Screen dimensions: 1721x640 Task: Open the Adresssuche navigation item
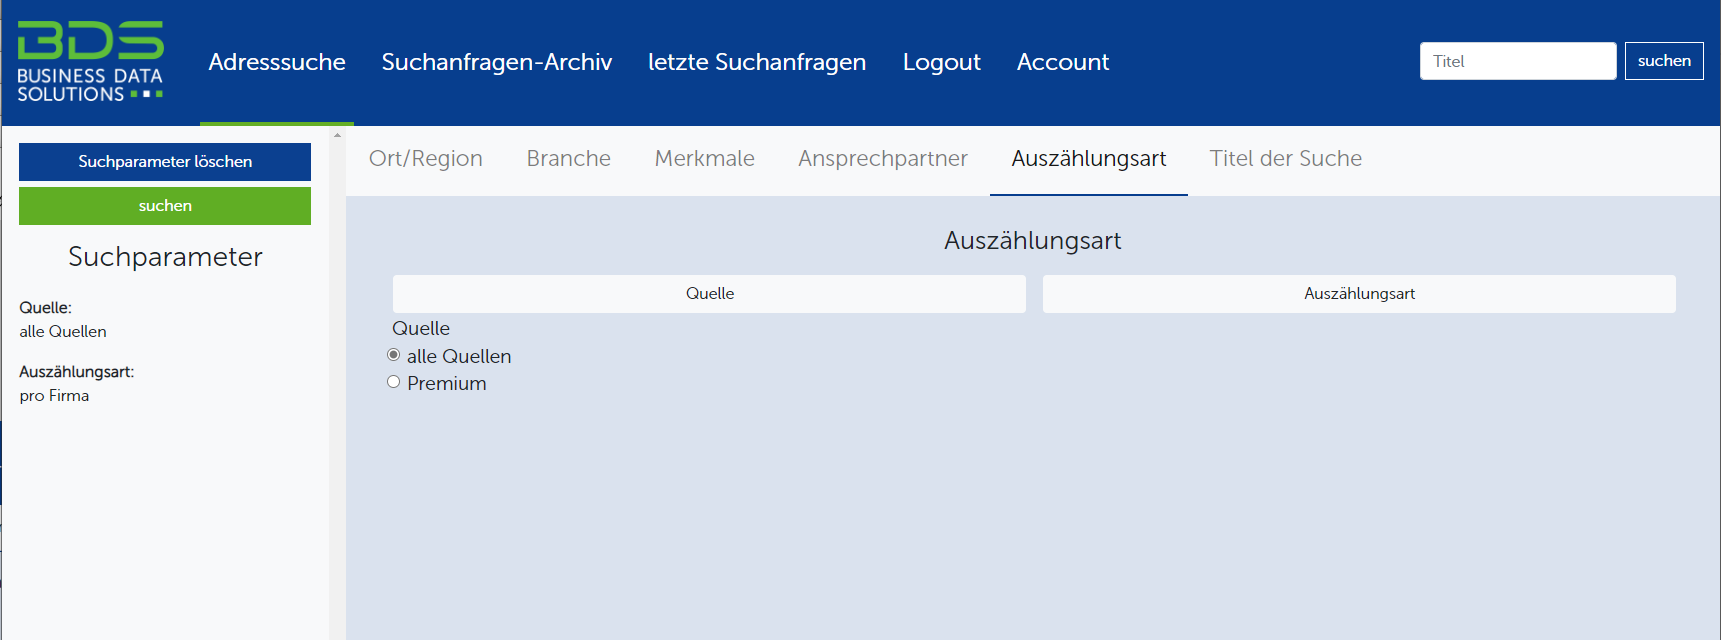click(x=277, y=62)
